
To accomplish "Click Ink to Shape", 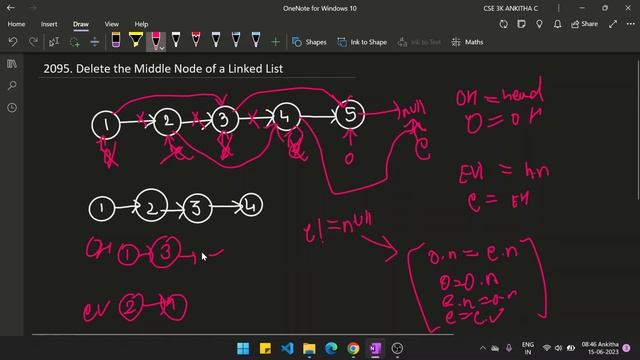I will pos(362,42).
